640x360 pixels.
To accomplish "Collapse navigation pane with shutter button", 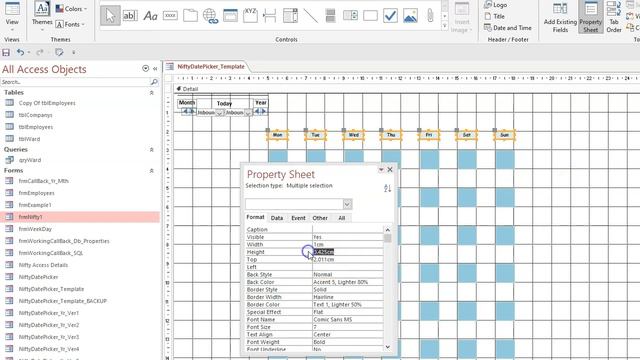I will 155,69.
